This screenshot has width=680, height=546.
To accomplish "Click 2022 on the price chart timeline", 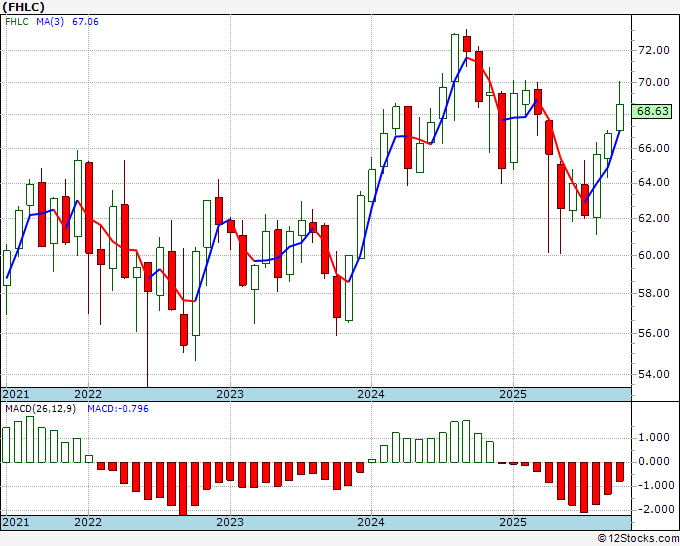I will [88, 394].
